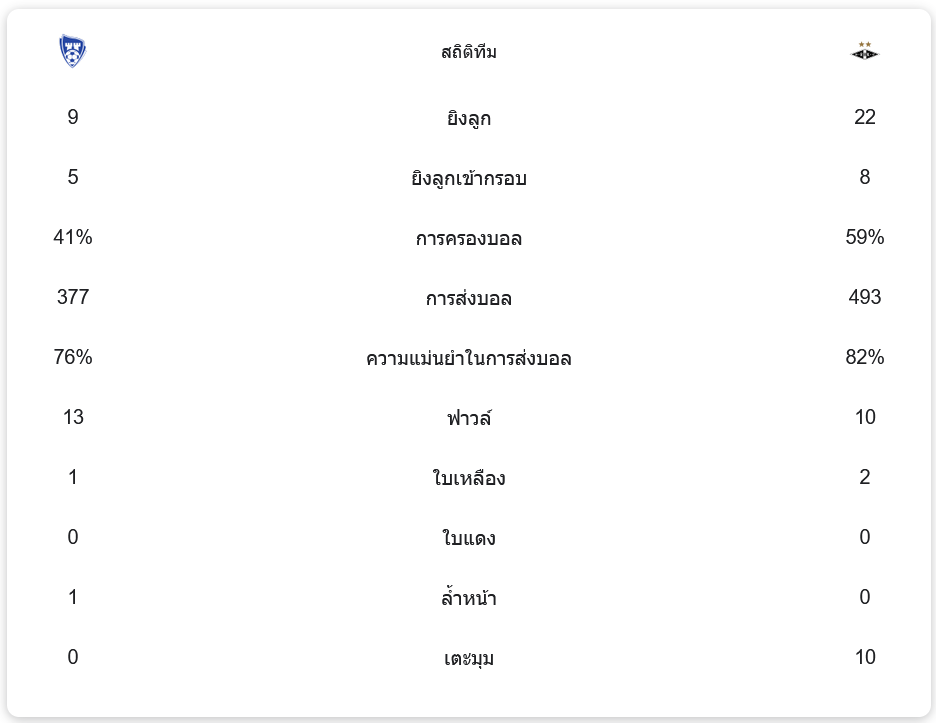Viewport: 936px width, 723px height.
Task: Select the ยิงลูกเข้ากรอบ stat label
Action: click(x=468, y=179)
